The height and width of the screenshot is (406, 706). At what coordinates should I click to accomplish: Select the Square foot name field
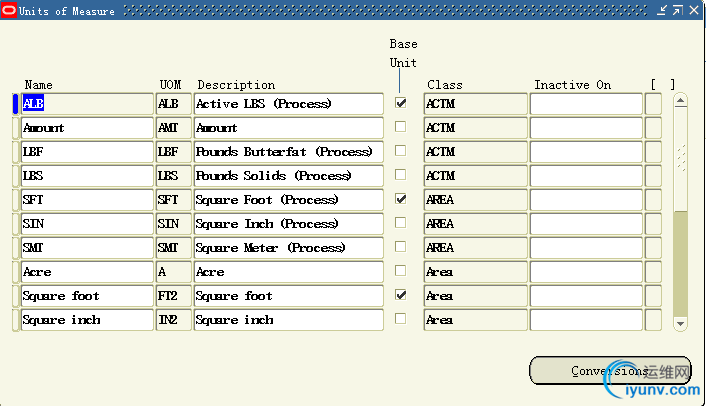tap(87, 296)
